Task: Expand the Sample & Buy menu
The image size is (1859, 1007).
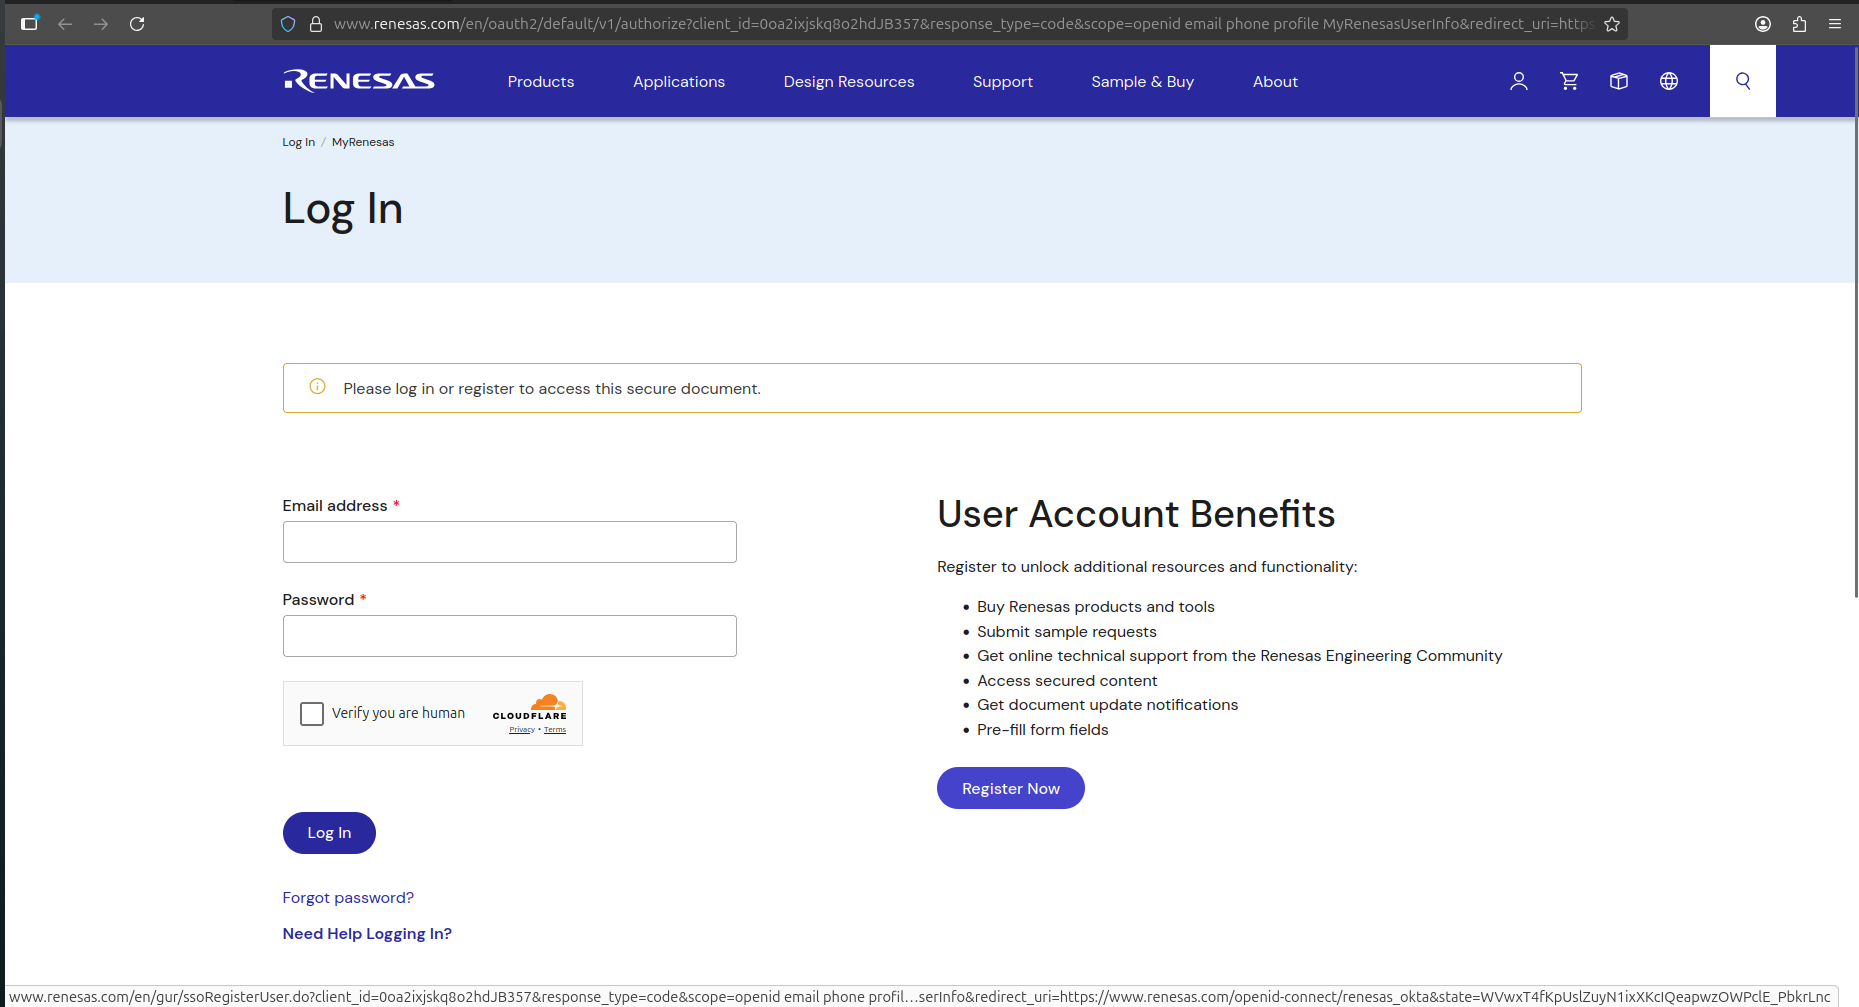Action: coord(1142,82)
